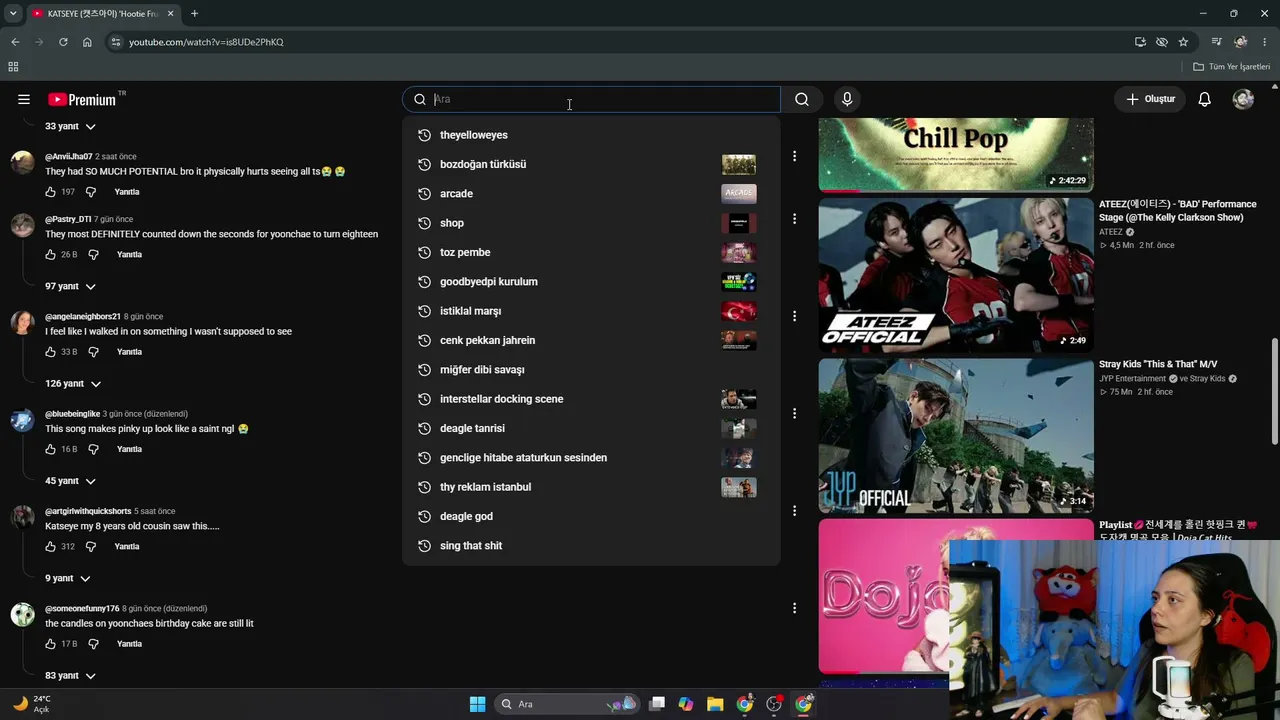Select 'sing that shit' suggestion

point(591,546)
